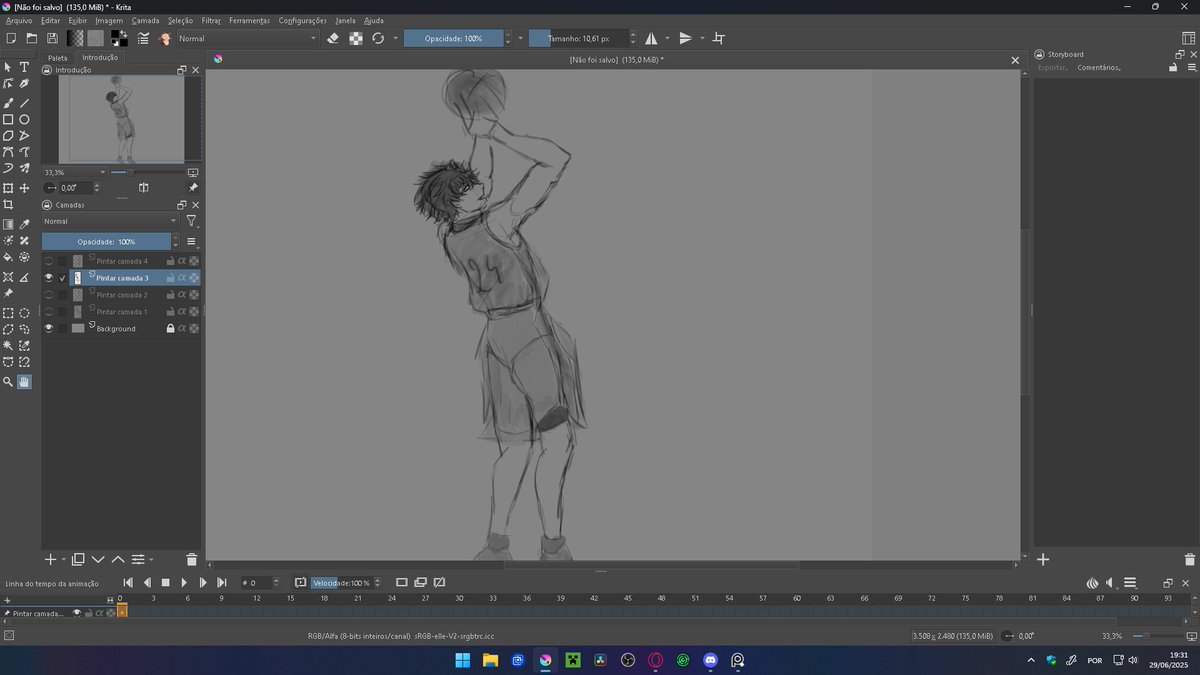
Task: Select the Rectangle tool
Action: click(8, 119)
